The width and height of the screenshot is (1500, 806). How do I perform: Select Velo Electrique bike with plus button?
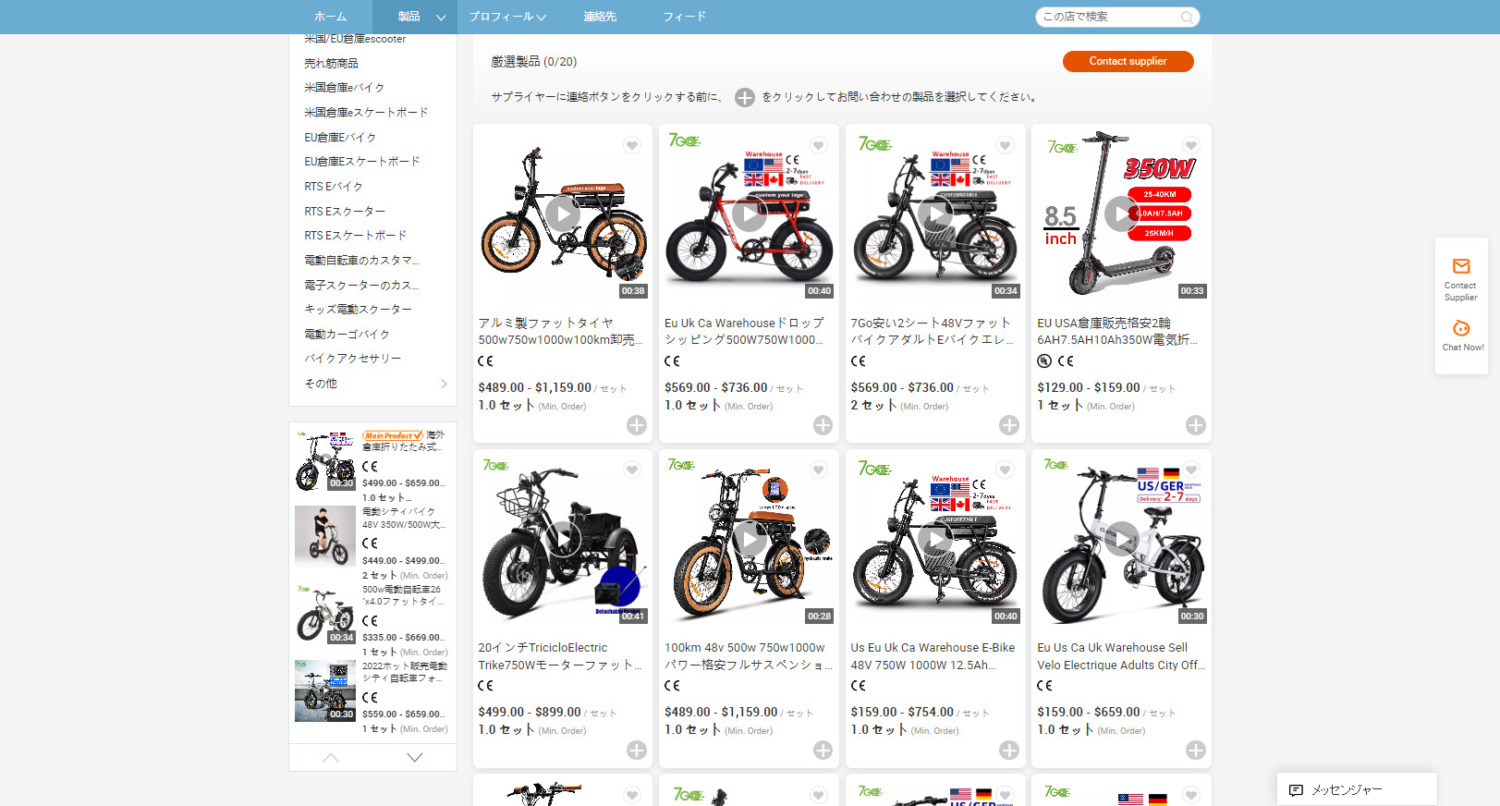[x=1196, y=750]
